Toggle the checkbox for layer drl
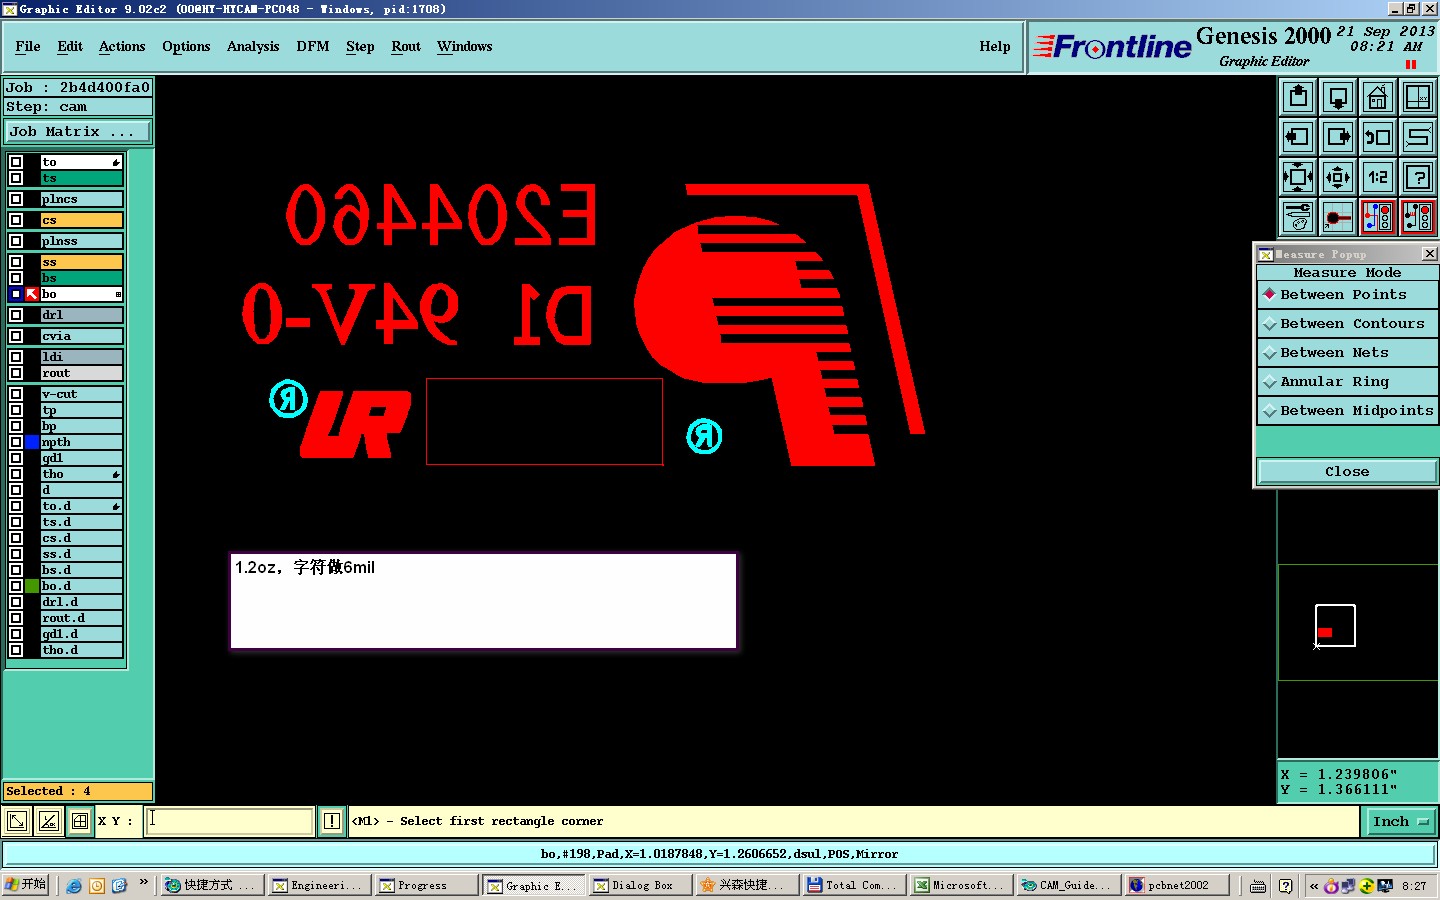The width and height of the screenshot is (1440, 900). click(x=16, y=315)
